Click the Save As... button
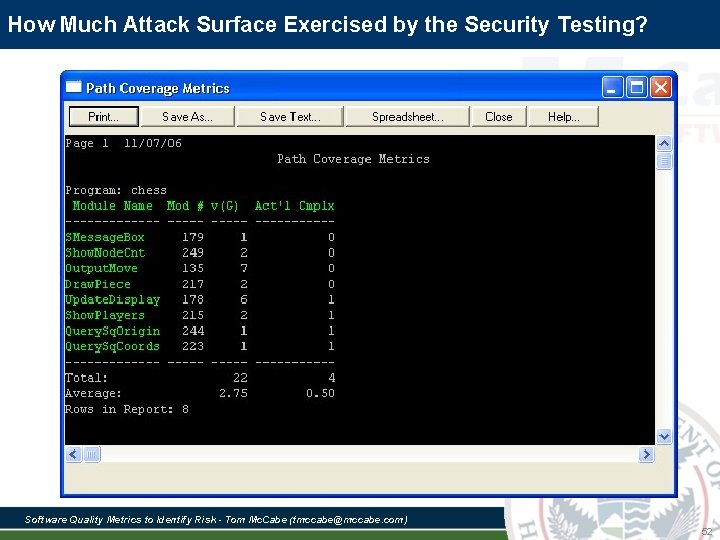Screen dimensions: 720x540 (x=187, y=117)
